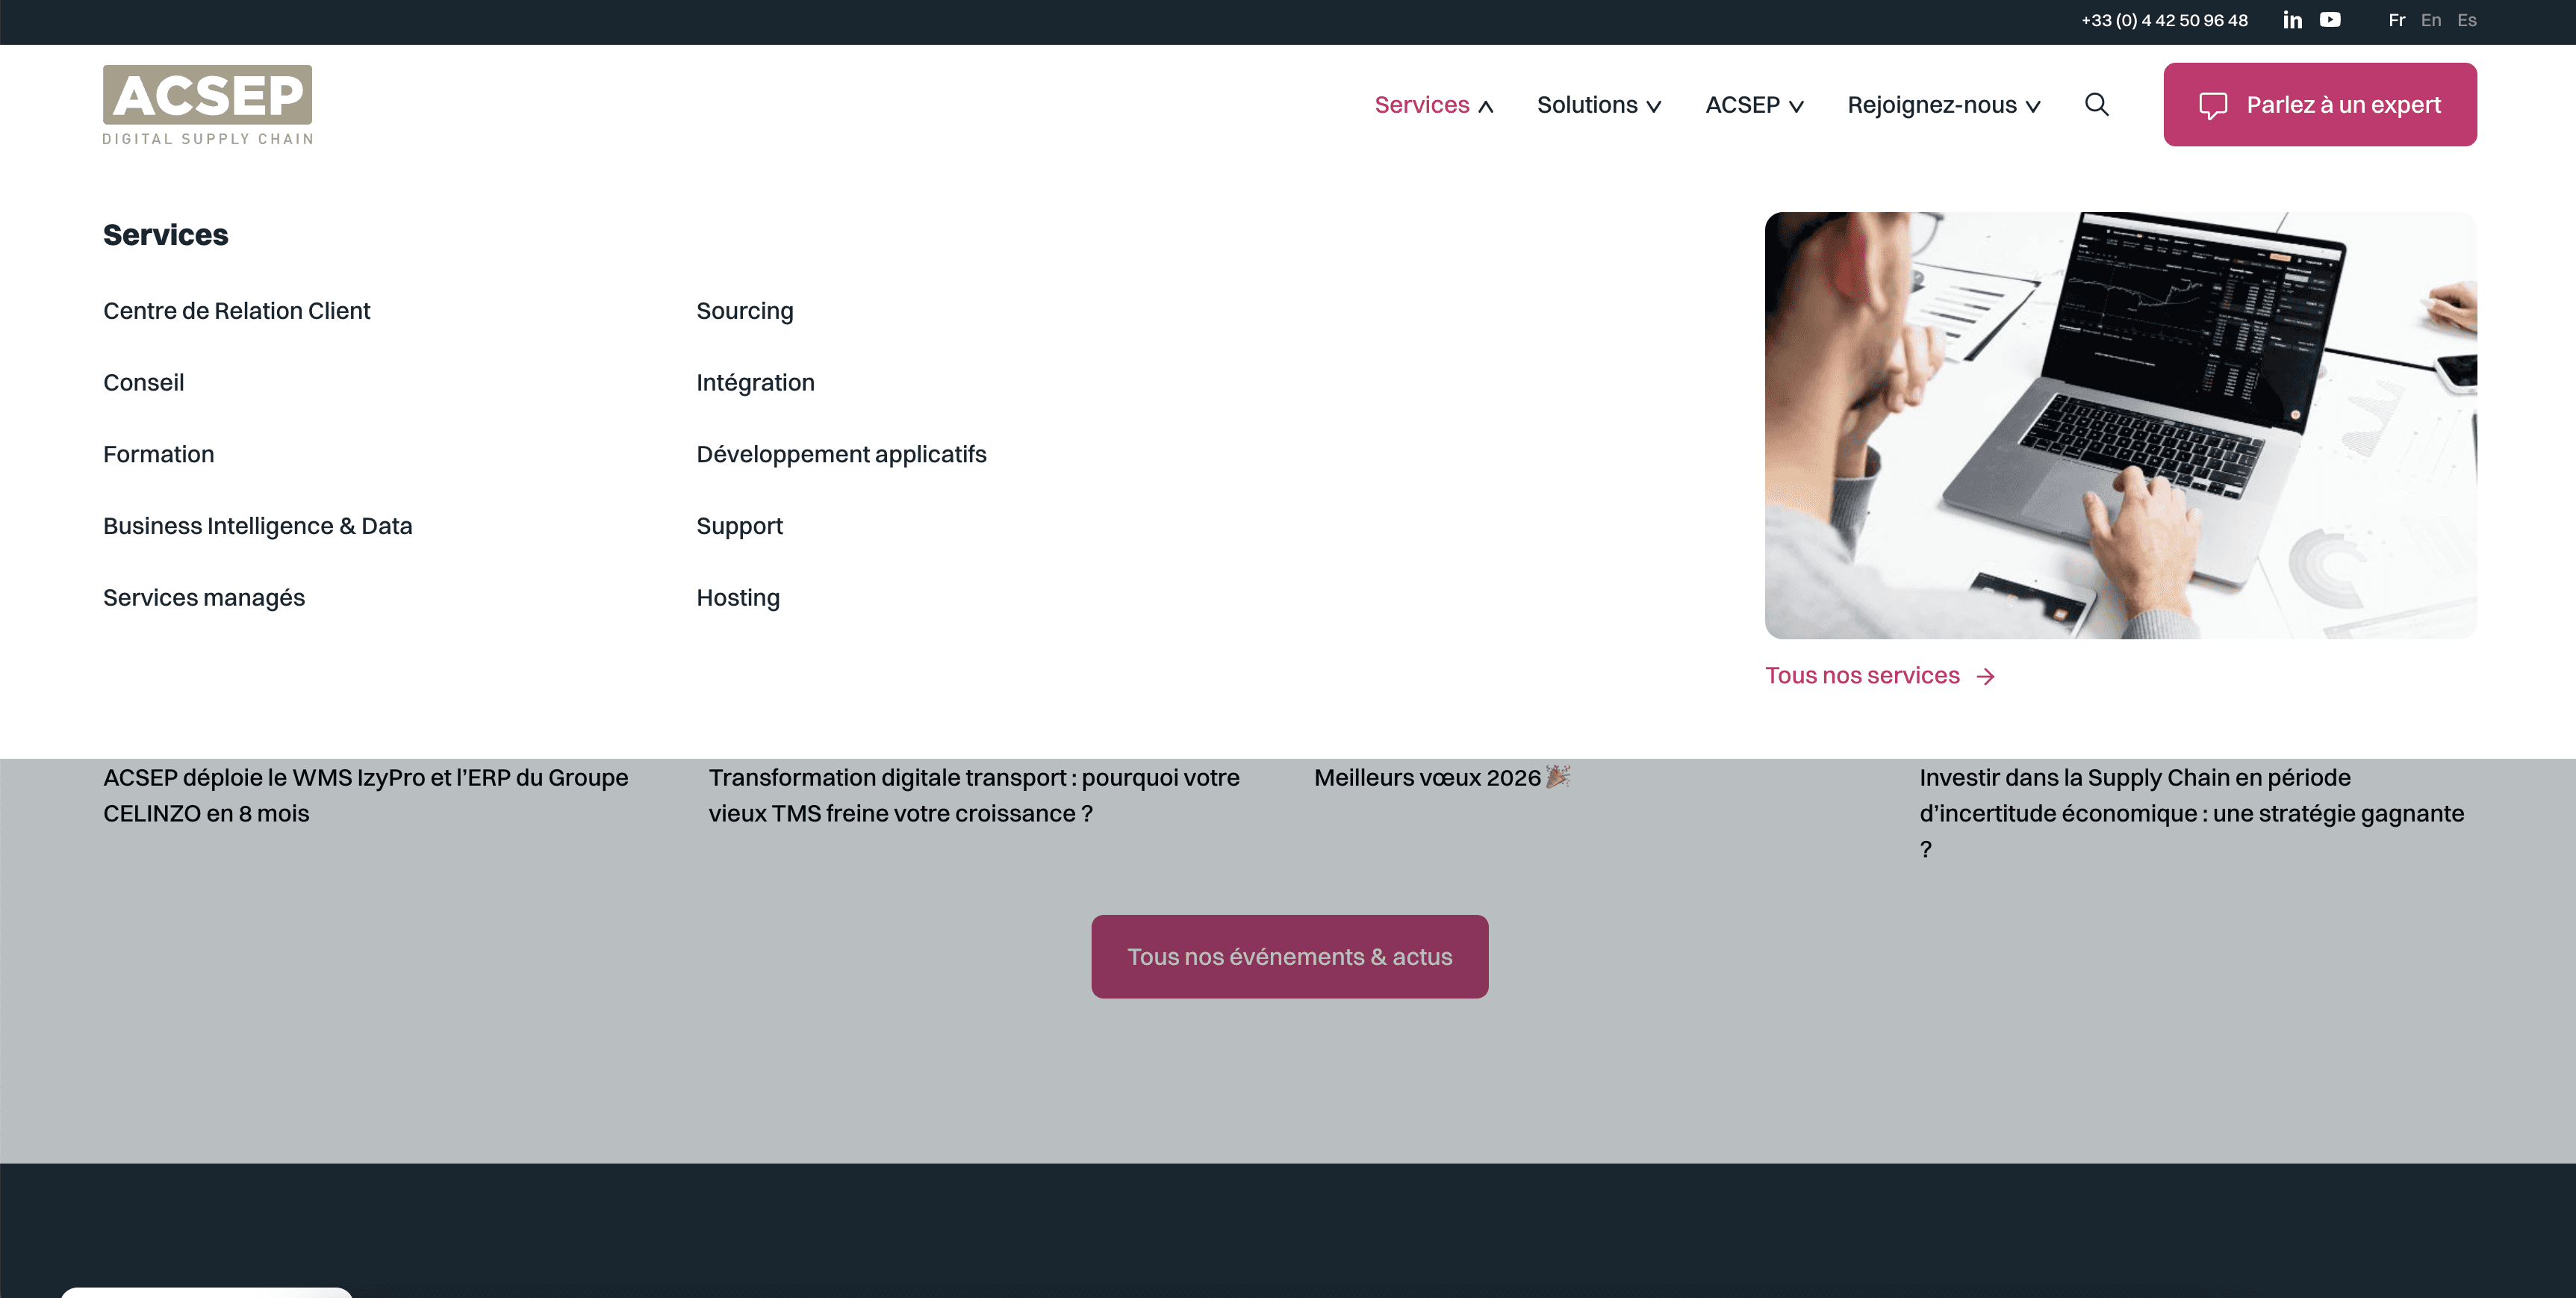Open the Hosting service page
The height and width of the screenshot is (1298, 2576).
click(x=738, y=598)
